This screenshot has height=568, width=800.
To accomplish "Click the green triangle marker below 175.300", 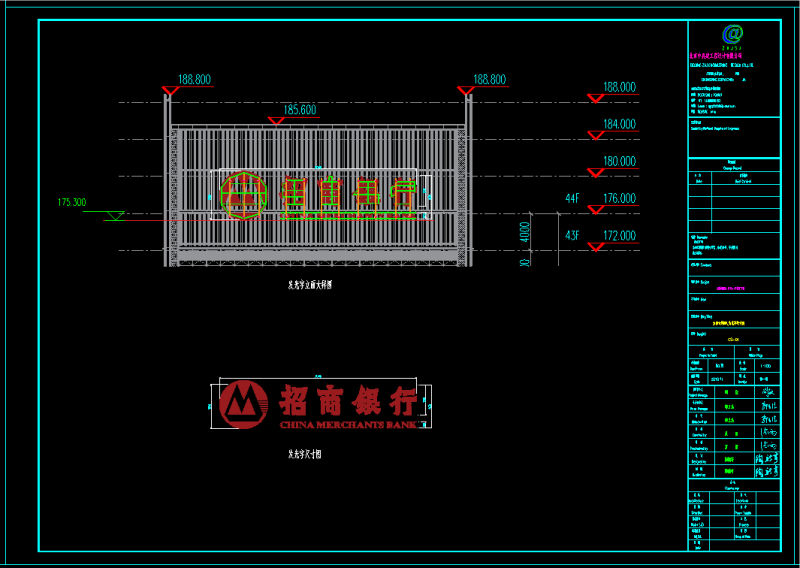I will (114, 216).
